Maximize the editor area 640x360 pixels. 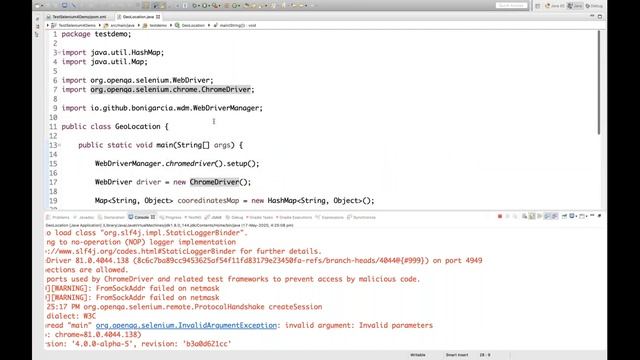tap(600, 16)
